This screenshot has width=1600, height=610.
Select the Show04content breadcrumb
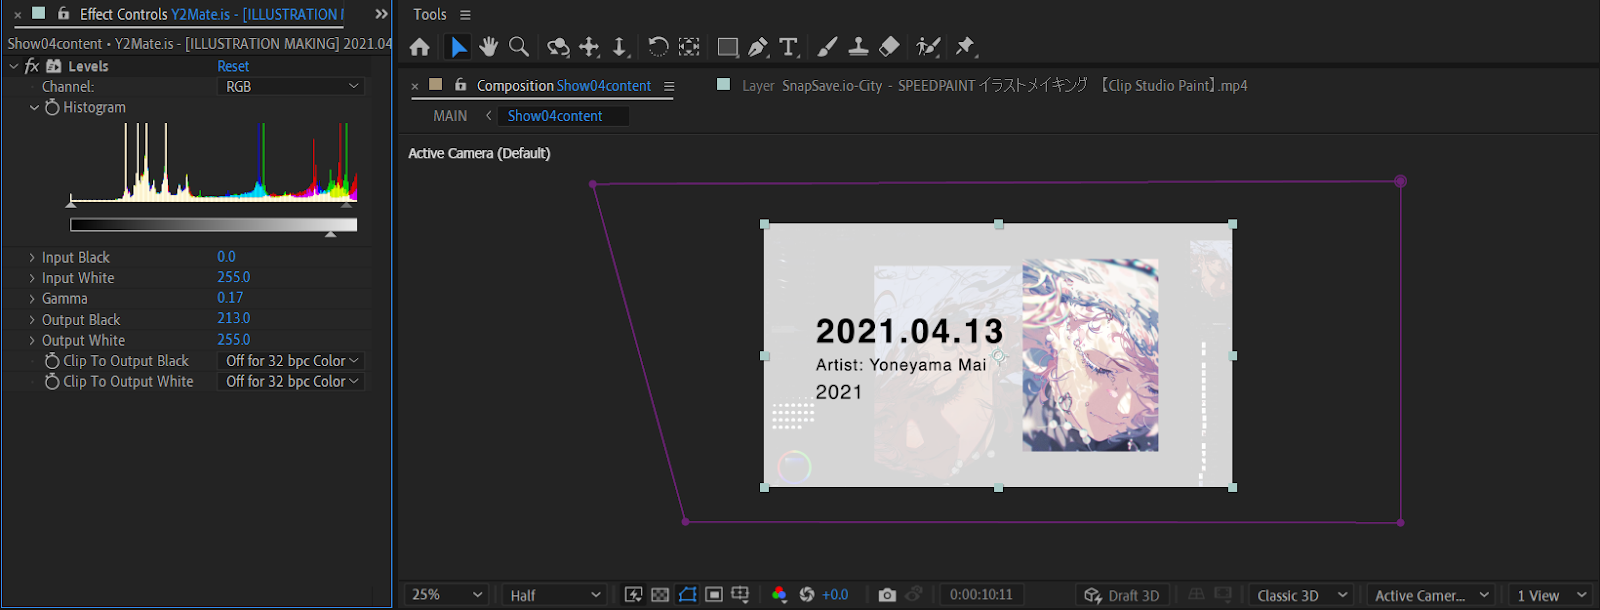click(555, 116)
